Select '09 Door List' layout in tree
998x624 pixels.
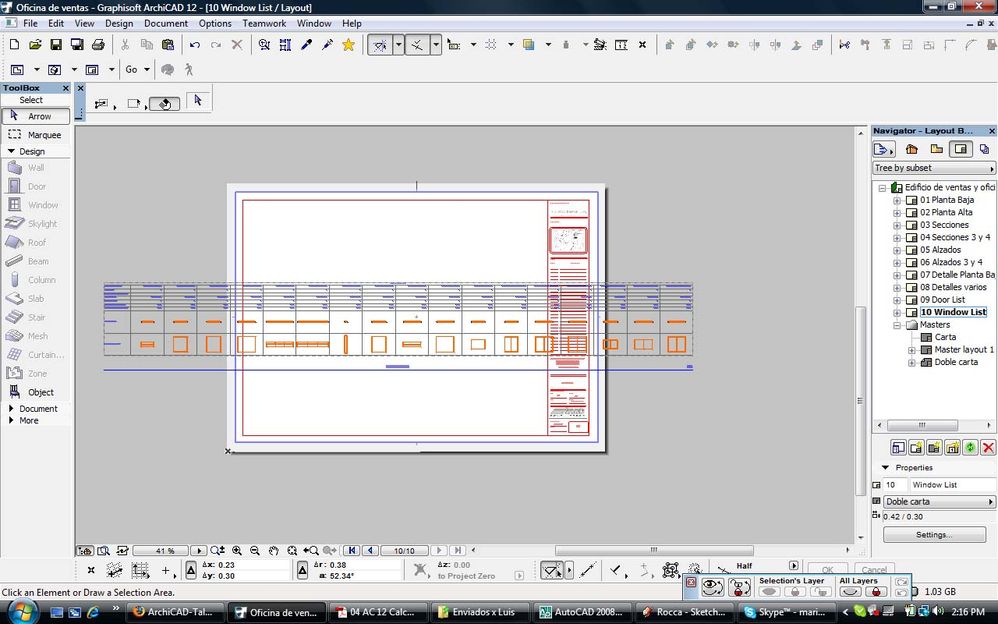[x=942, y=300]
